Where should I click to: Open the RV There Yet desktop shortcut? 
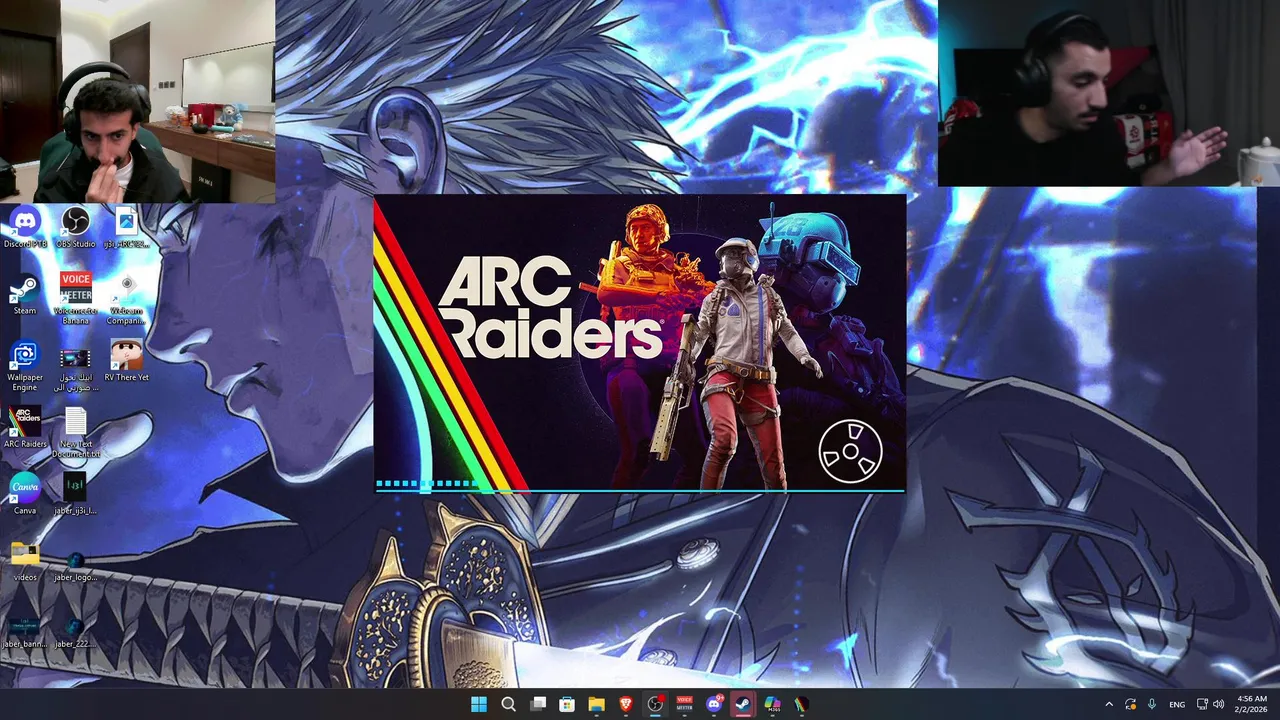(126, 361)
